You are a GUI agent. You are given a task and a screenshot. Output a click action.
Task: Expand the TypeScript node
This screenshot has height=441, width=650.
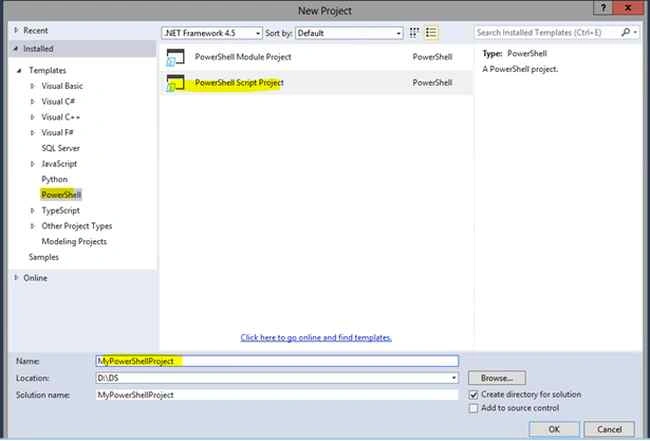click(32, 211)
